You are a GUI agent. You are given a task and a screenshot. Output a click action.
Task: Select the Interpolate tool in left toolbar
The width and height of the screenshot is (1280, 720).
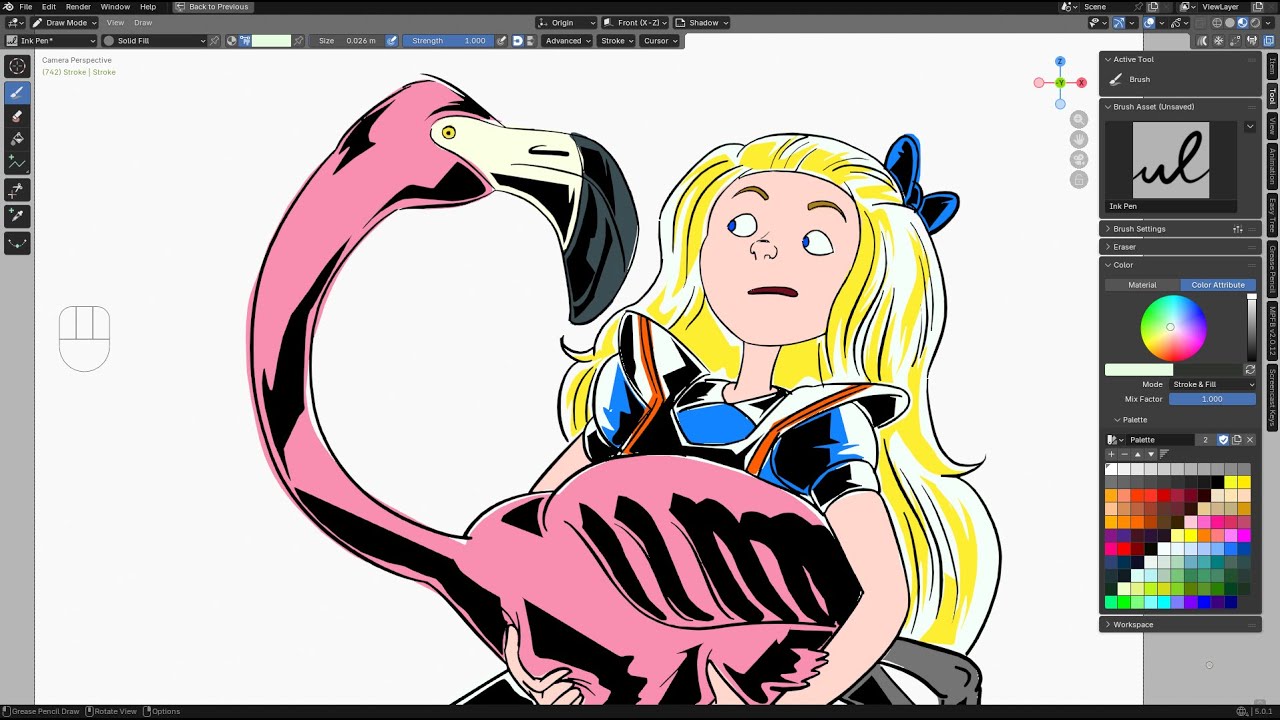point(17,242)
